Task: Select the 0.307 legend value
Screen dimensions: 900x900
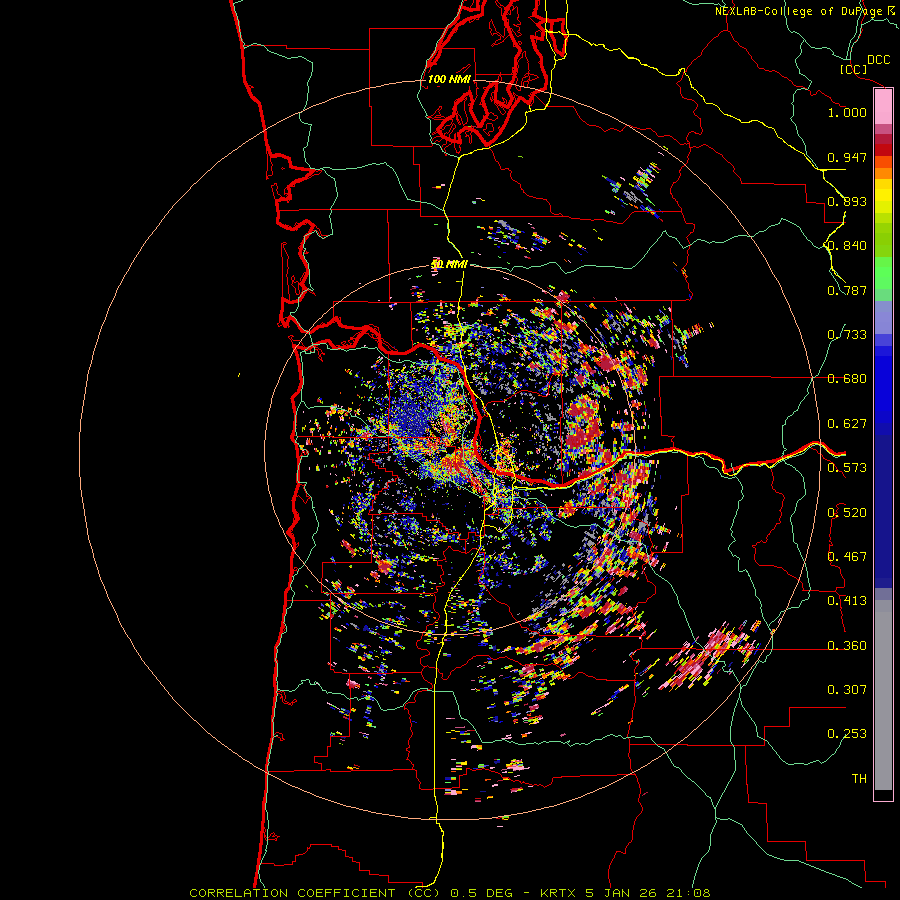Action: tap(847, 690)
